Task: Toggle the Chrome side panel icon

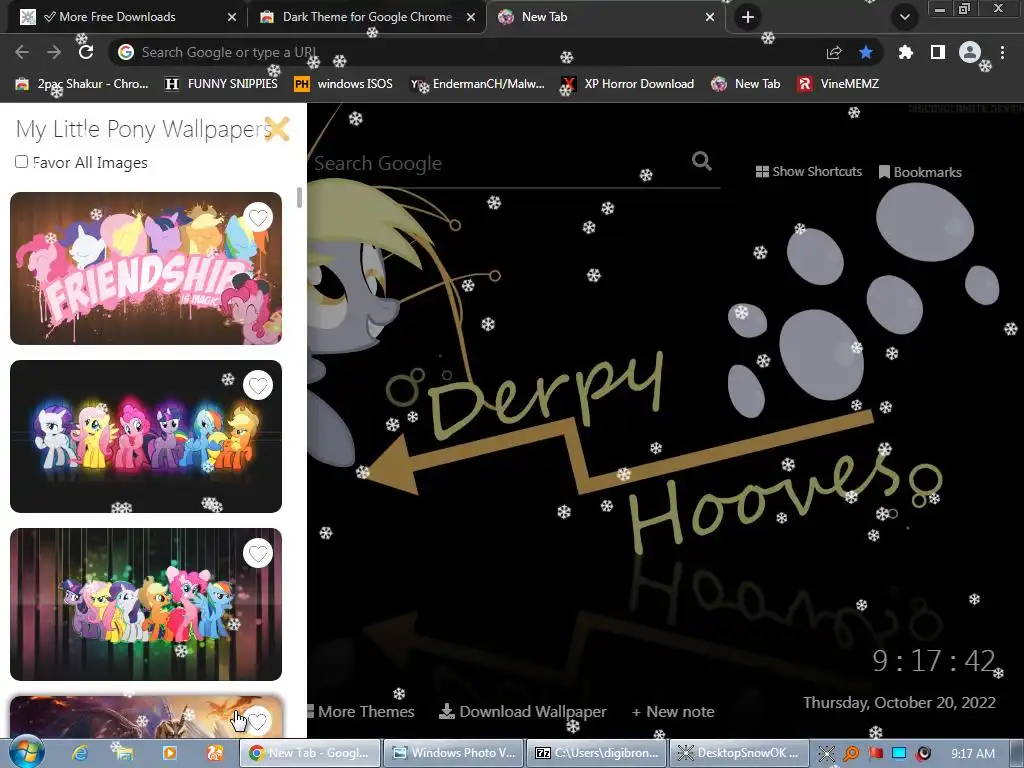Action: (938, 52)
